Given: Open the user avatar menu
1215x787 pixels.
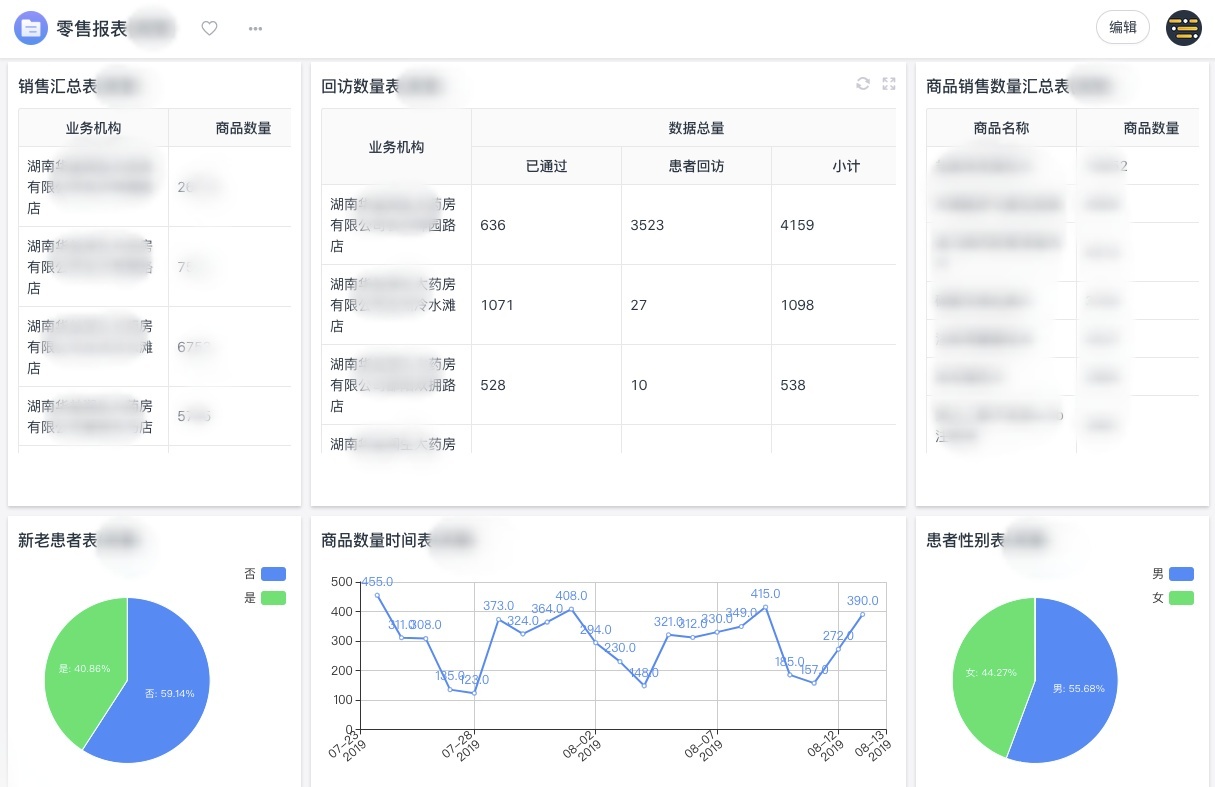Looking at the screenshot, I should click(x=1185, y=28).
